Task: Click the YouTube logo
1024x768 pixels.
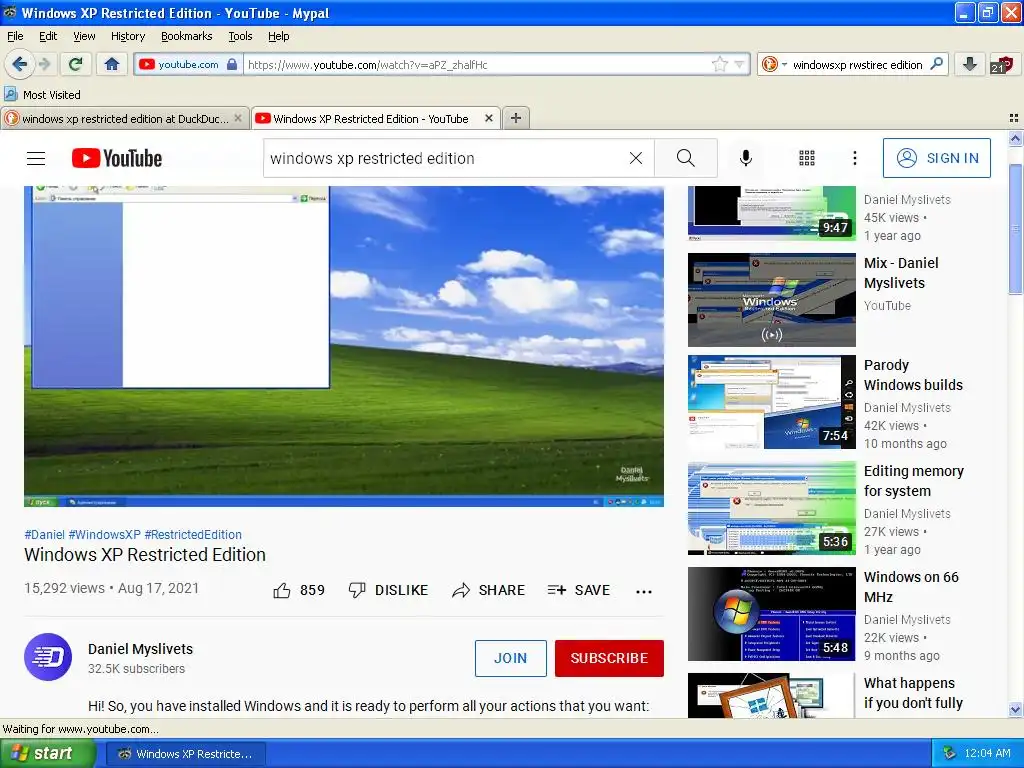Action: click(117, 158)
